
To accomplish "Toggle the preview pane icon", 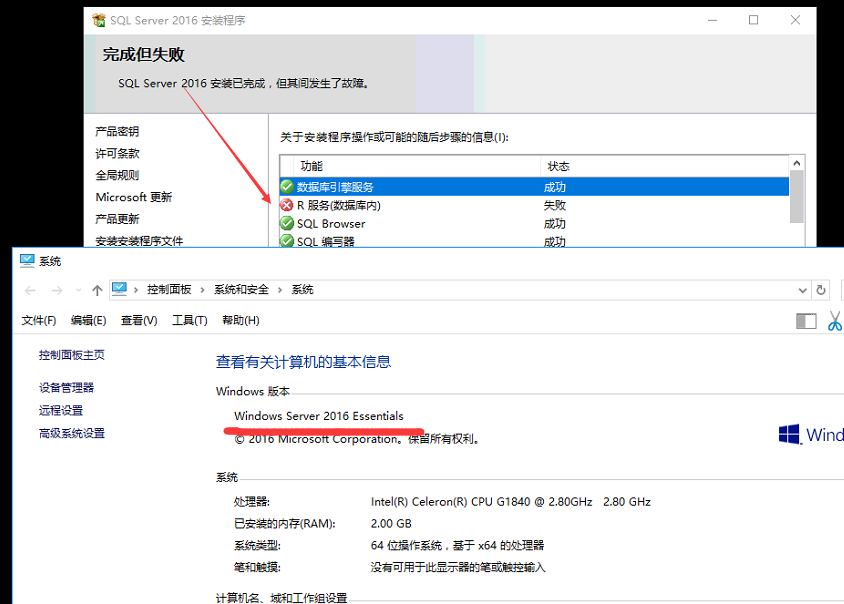I will 806,321.
